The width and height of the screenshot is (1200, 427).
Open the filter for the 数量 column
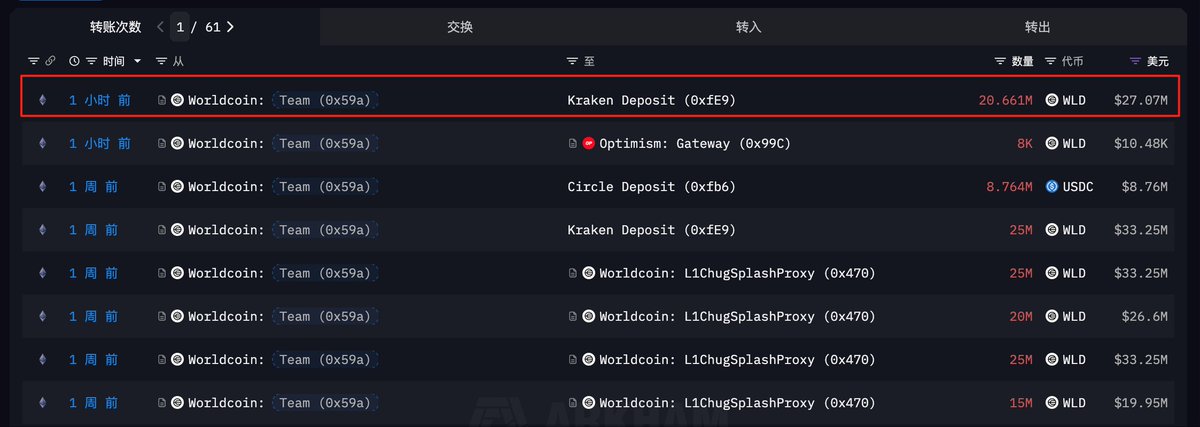[x=1000, y=62]
